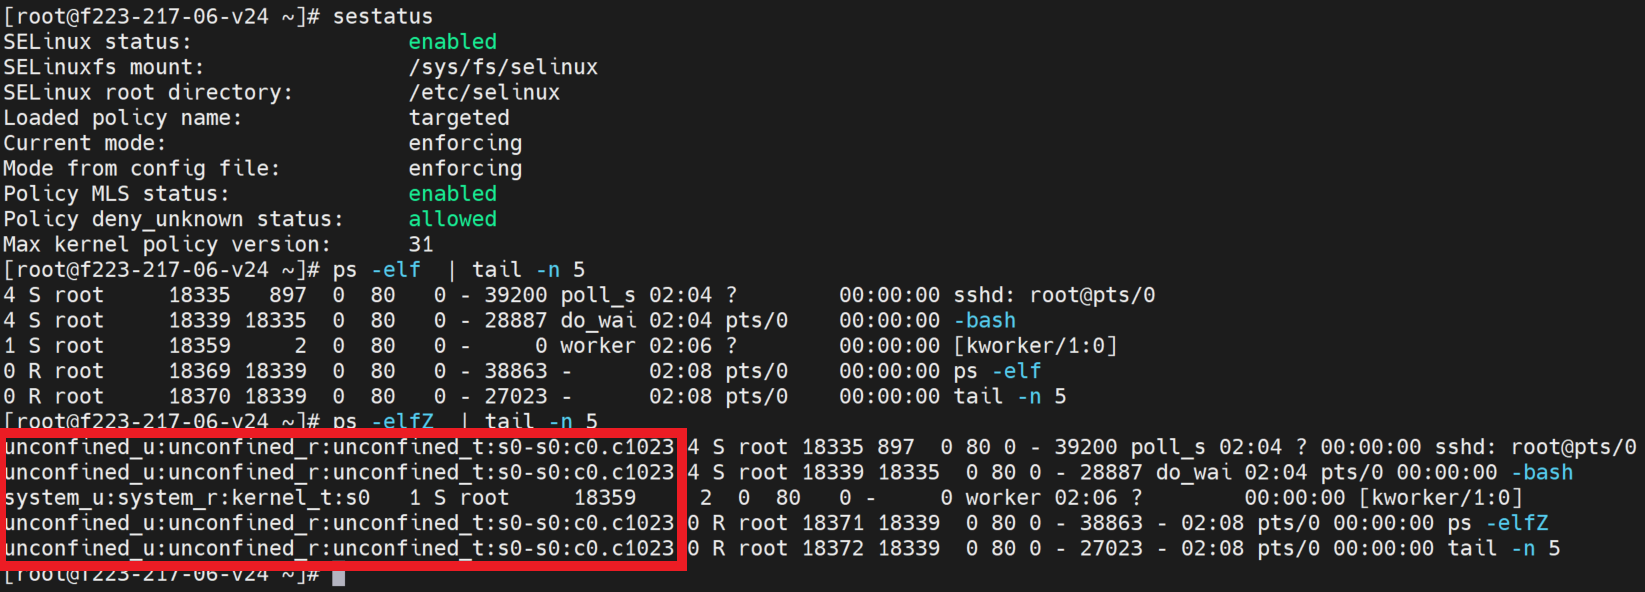This screenshot has width=1645, height=592.
Task: Click the green "enabled" value beside SELinux status
Action: 452,42
